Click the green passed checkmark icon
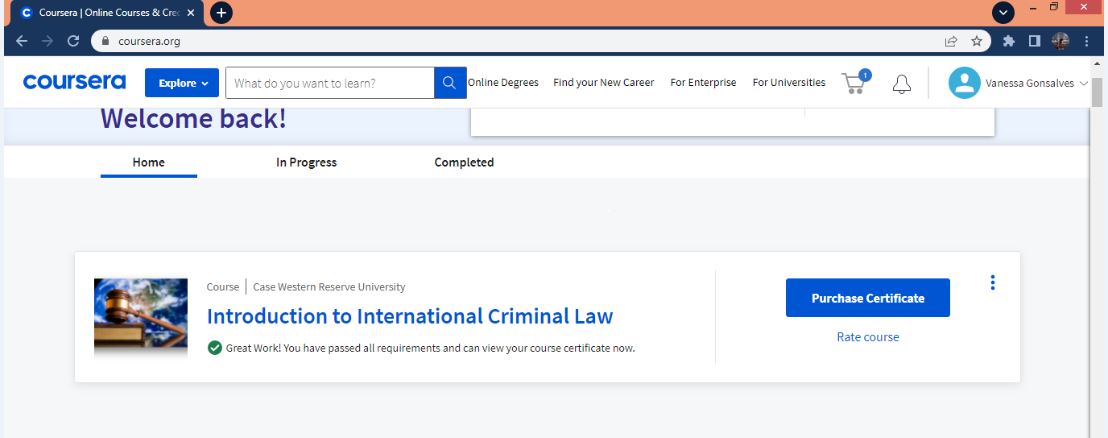 click(x=215, y=348)
